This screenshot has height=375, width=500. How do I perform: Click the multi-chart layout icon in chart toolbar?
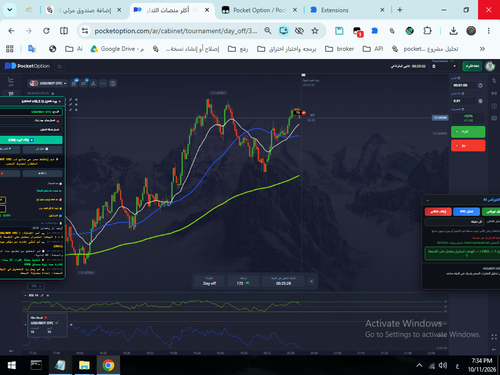pyautogui.click(x=113, y=83)
